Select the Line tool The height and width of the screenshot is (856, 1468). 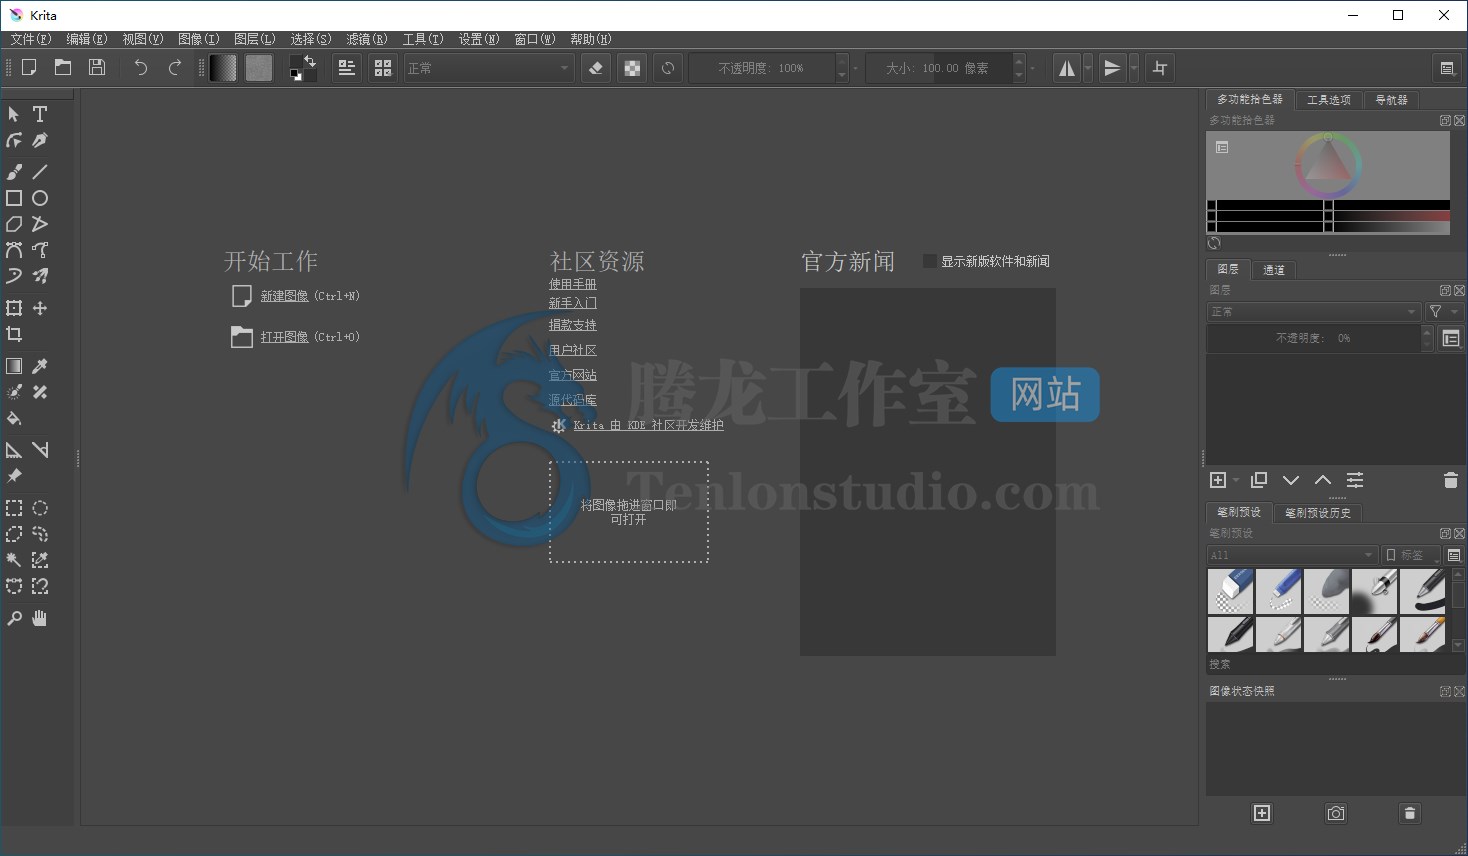click(x=40, y=172)
